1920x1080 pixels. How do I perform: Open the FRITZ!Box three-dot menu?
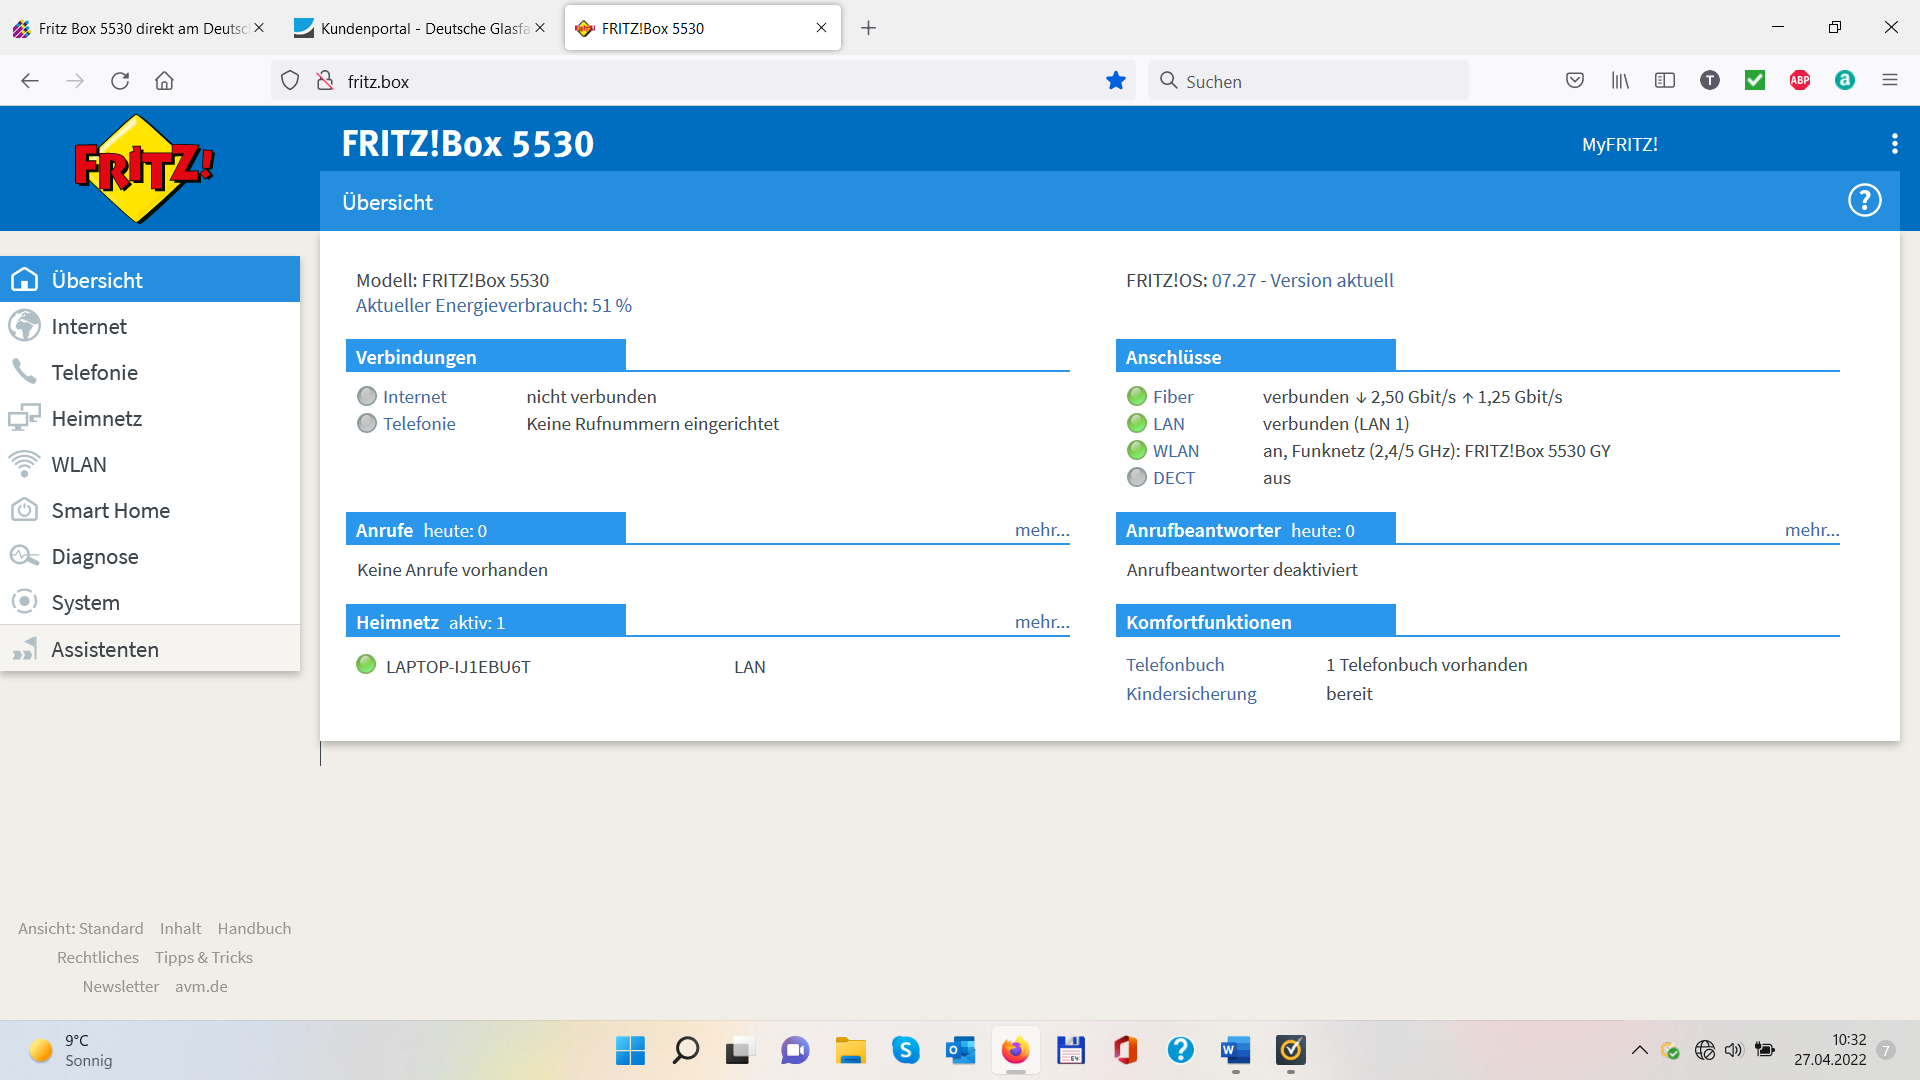click(x=1894, y=144)
